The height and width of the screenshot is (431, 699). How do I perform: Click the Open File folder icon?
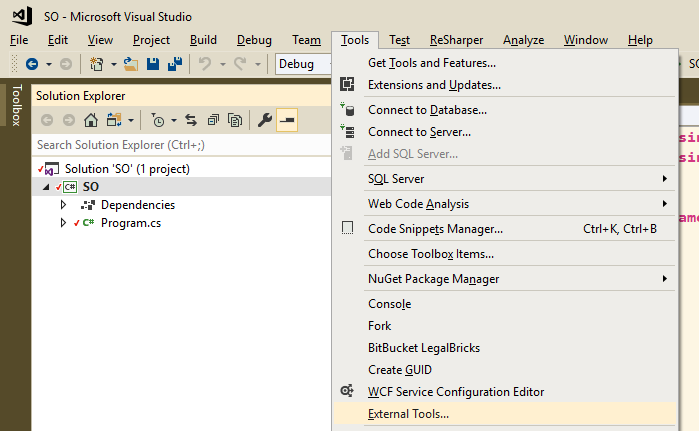pos(131,64)
